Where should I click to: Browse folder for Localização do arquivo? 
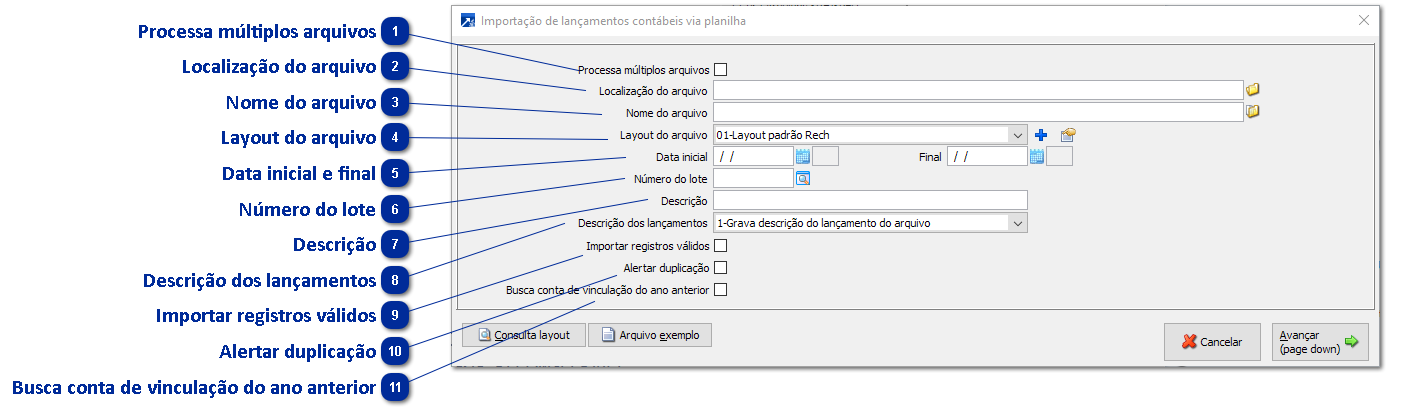(1252, 90)
